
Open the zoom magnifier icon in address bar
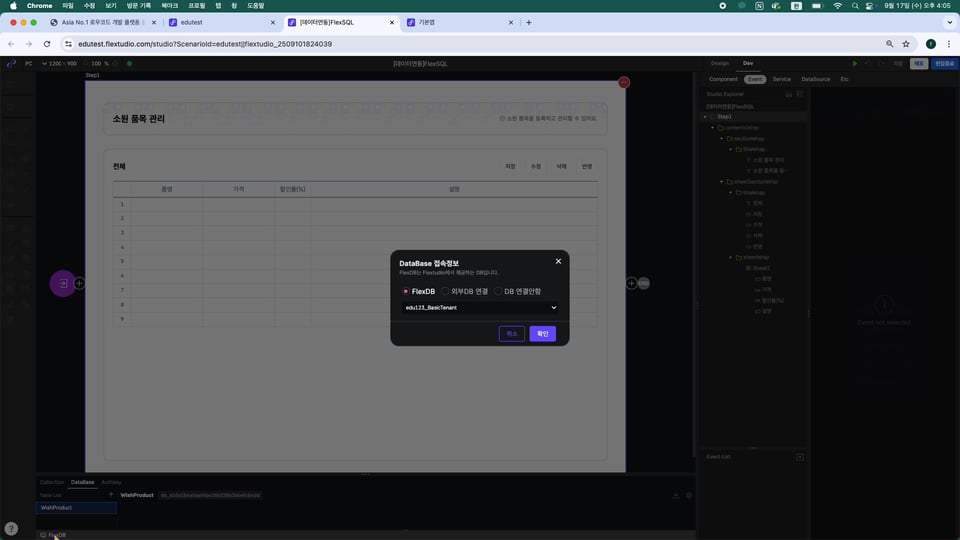pyautogui.click(x=890, y=44)
